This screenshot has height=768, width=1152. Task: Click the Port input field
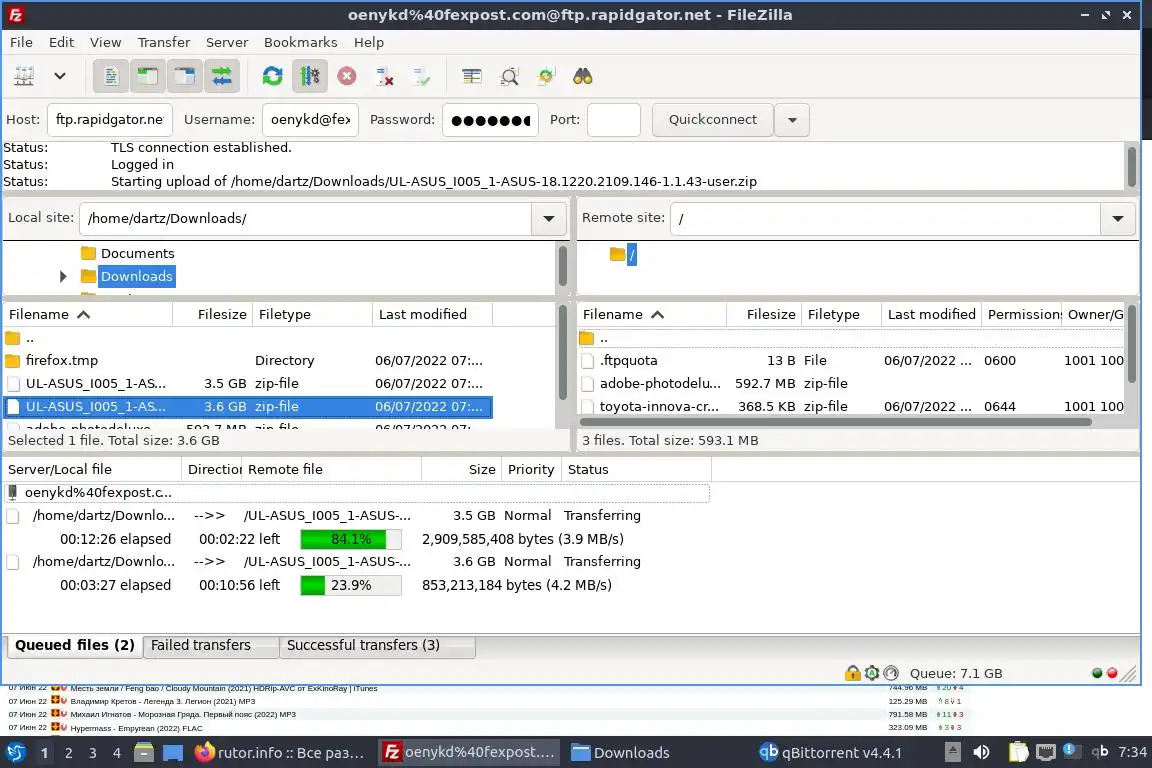pos(613,120)
